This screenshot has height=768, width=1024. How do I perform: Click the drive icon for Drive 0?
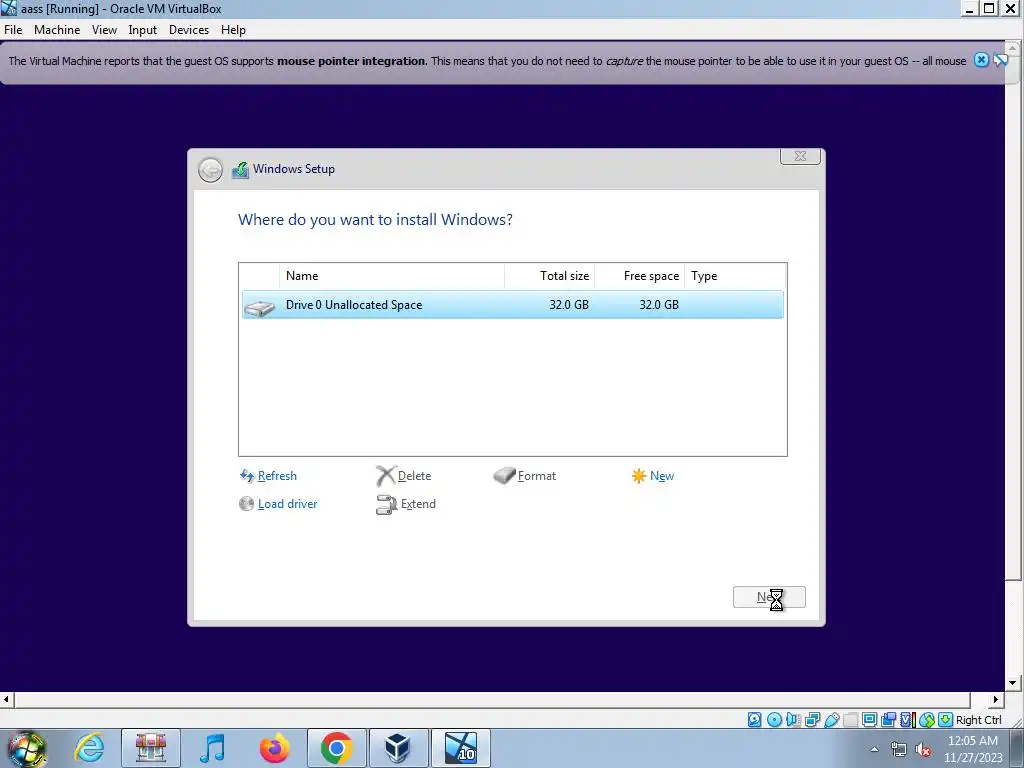(260, 307)
